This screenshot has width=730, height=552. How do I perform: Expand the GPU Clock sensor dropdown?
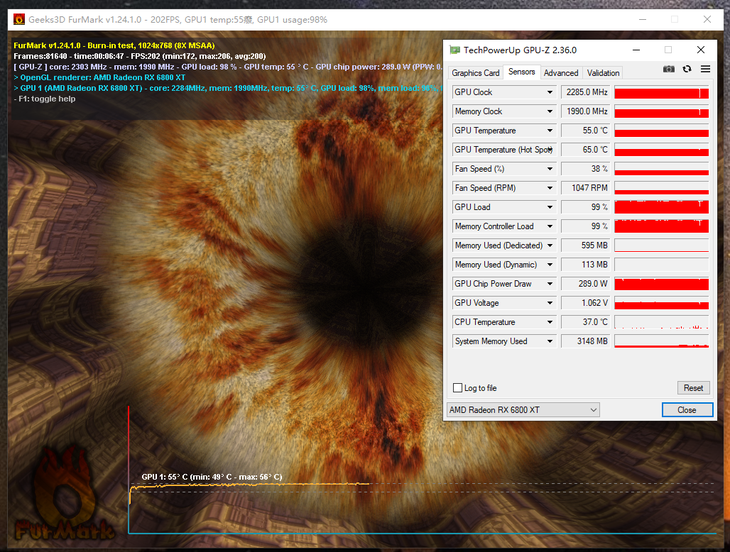[549, 92]
